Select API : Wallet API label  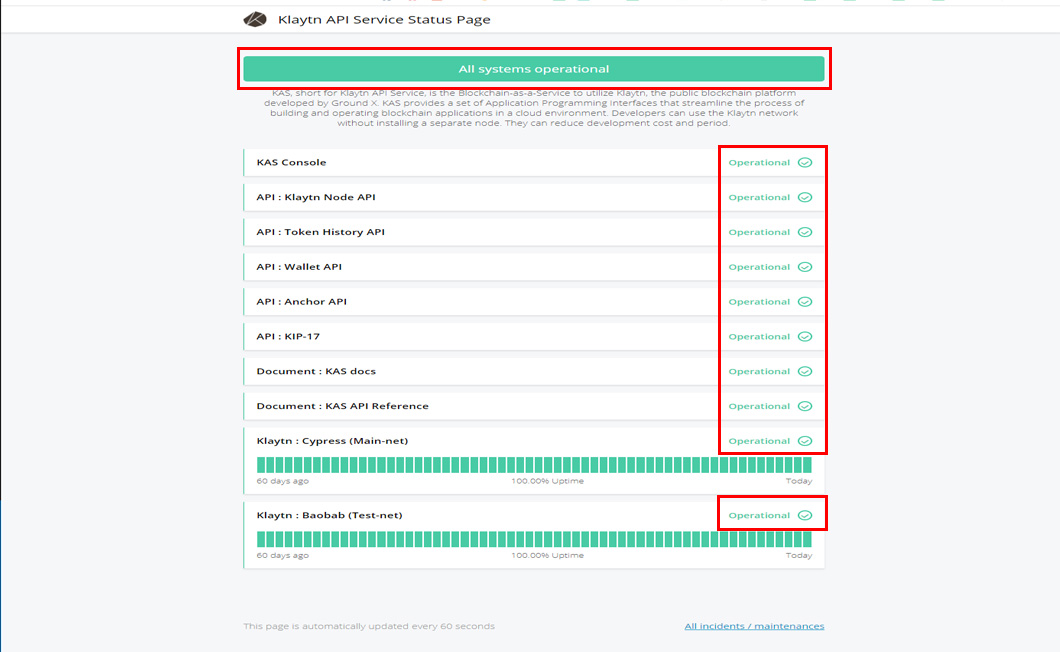point(299,267)
